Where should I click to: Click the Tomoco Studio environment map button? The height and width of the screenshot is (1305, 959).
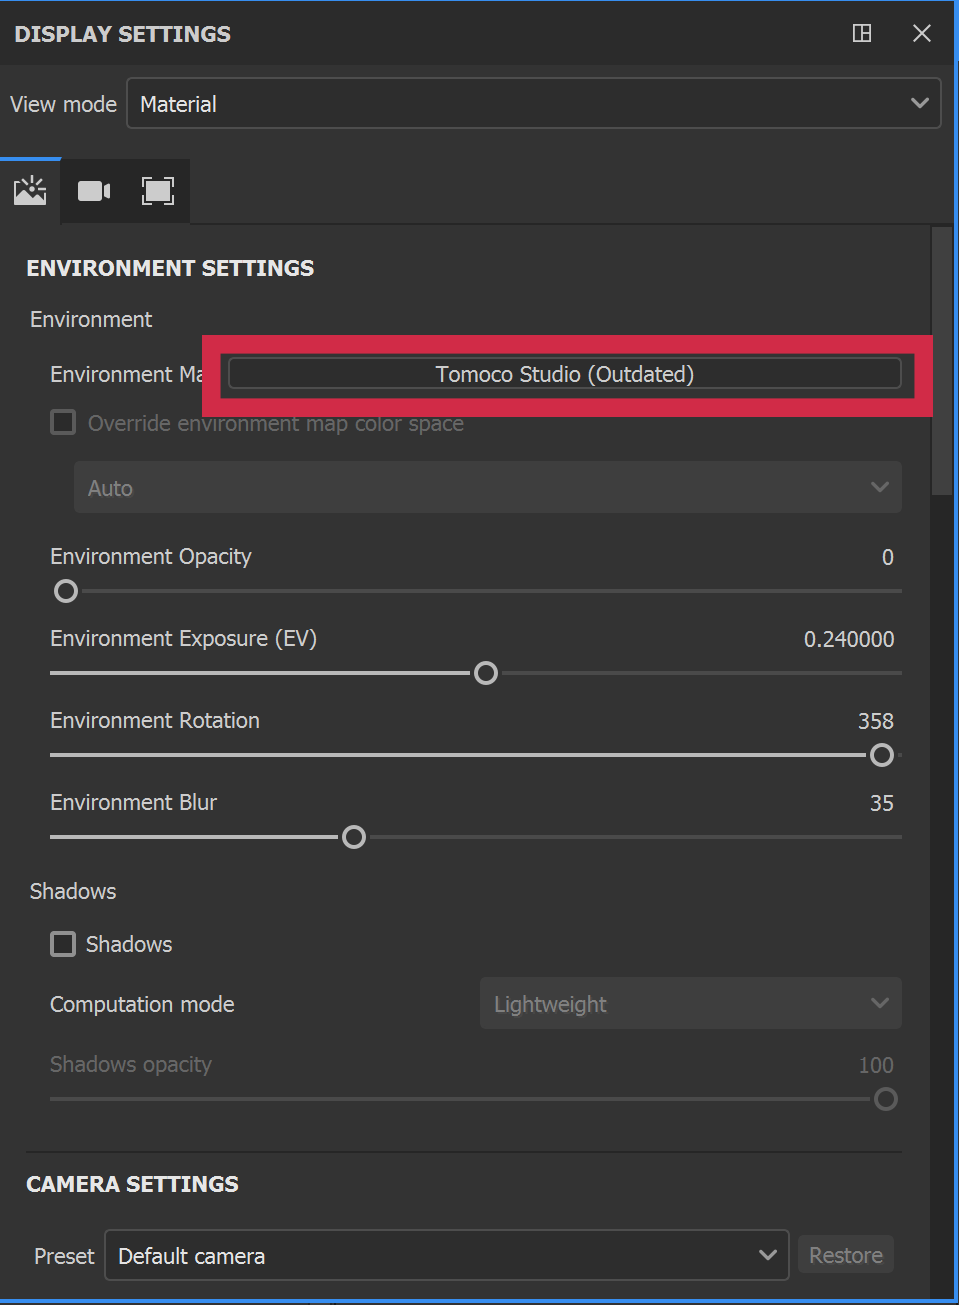tap(564, 374)
